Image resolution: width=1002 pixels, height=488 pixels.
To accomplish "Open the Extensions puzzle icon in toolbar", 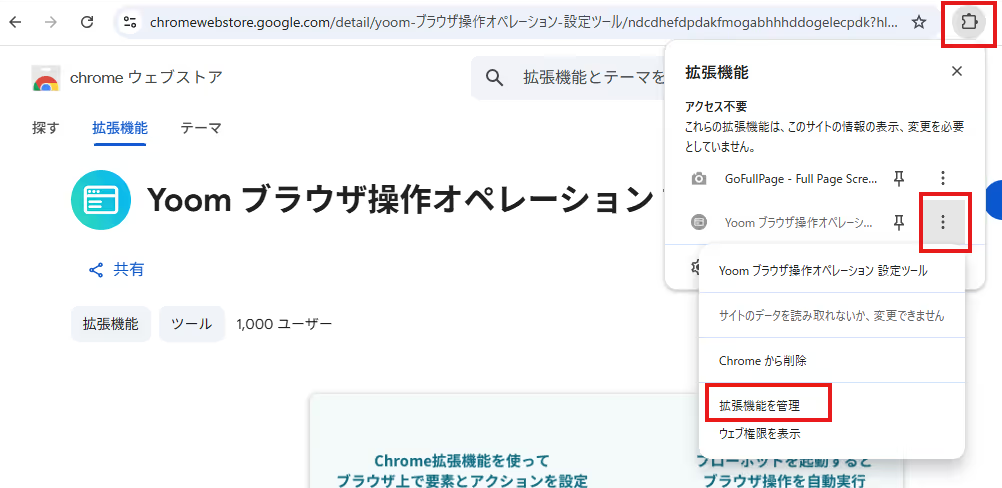I will 969,22.
